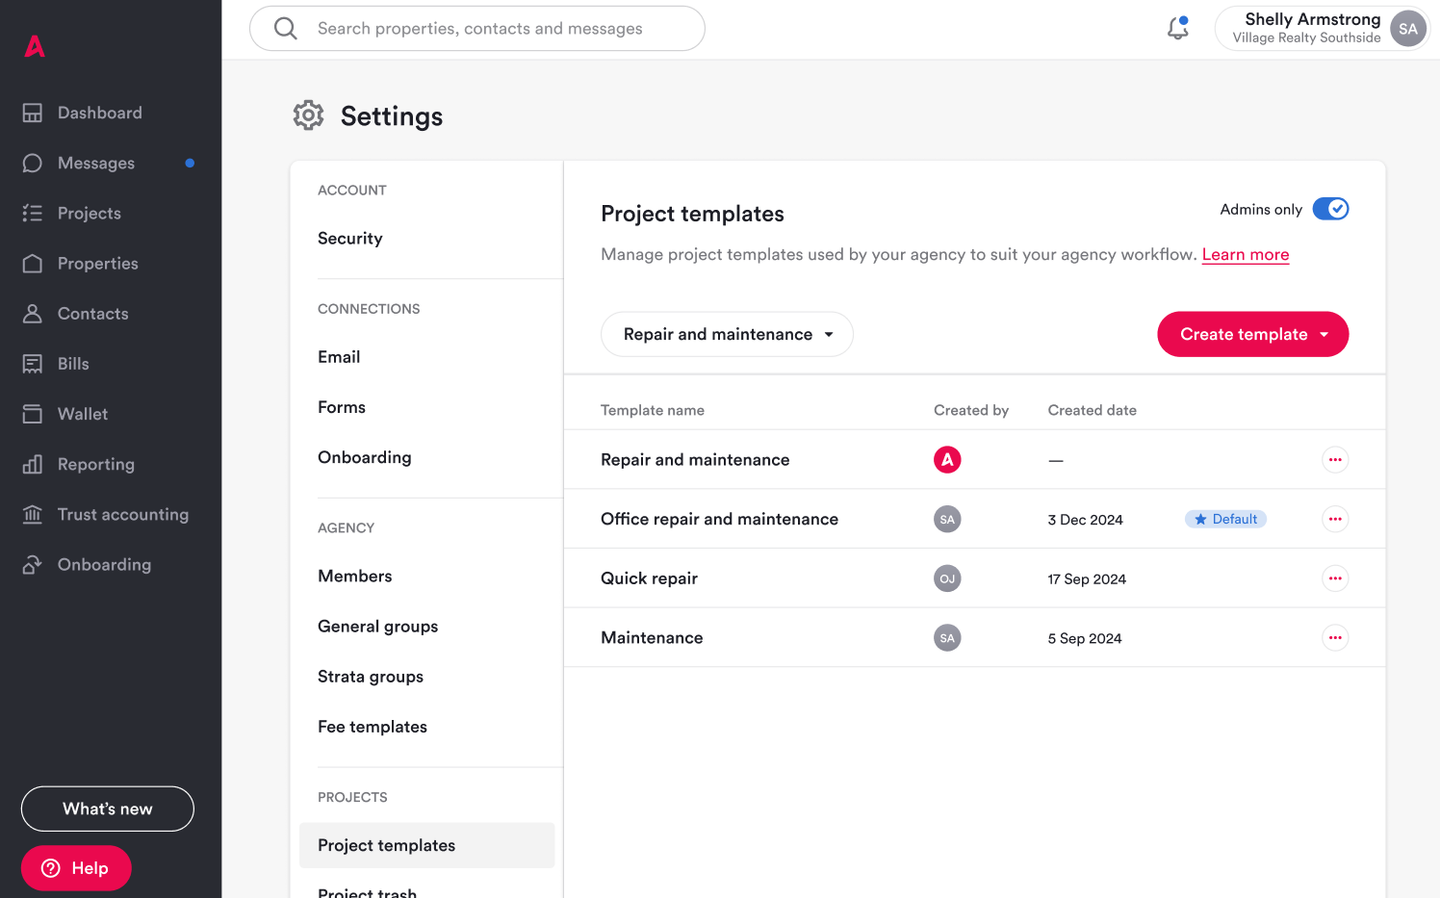Open the Security settings section
Screen dimensions: 1440x898
[350, 238]
